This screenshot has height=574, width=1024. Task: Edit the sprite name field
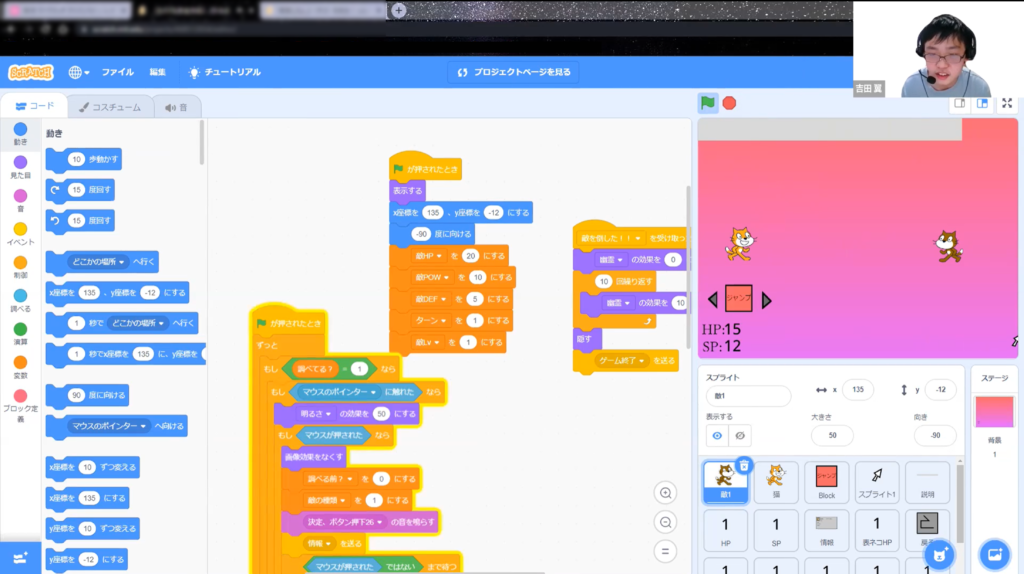(748, 396)
